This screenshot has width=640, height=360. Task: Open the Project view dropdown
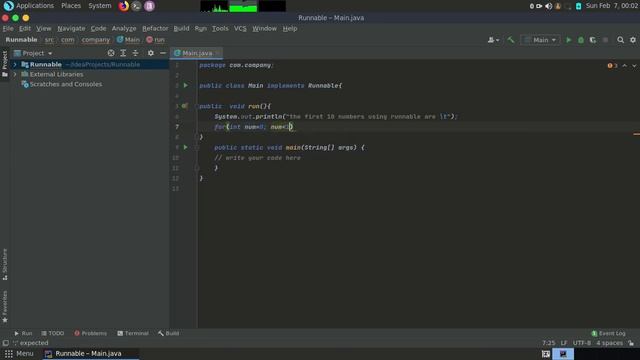(33, 53)
